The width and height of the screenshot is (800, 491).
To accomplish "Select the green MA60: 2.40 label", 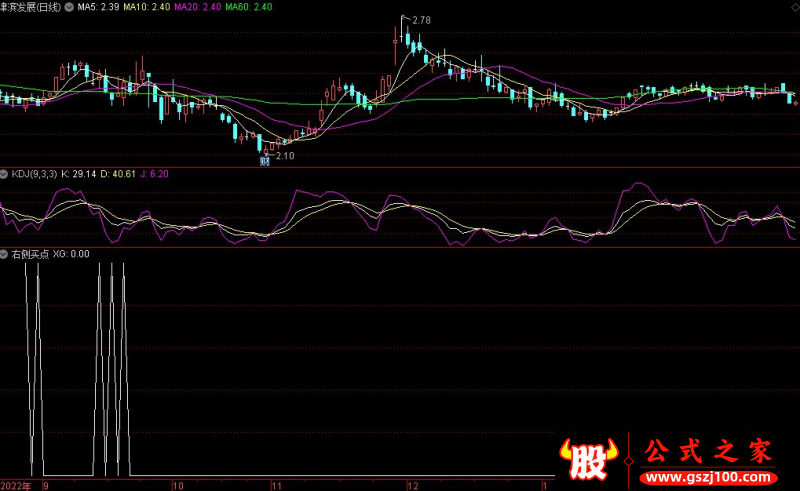I will [x=249, y=6].
